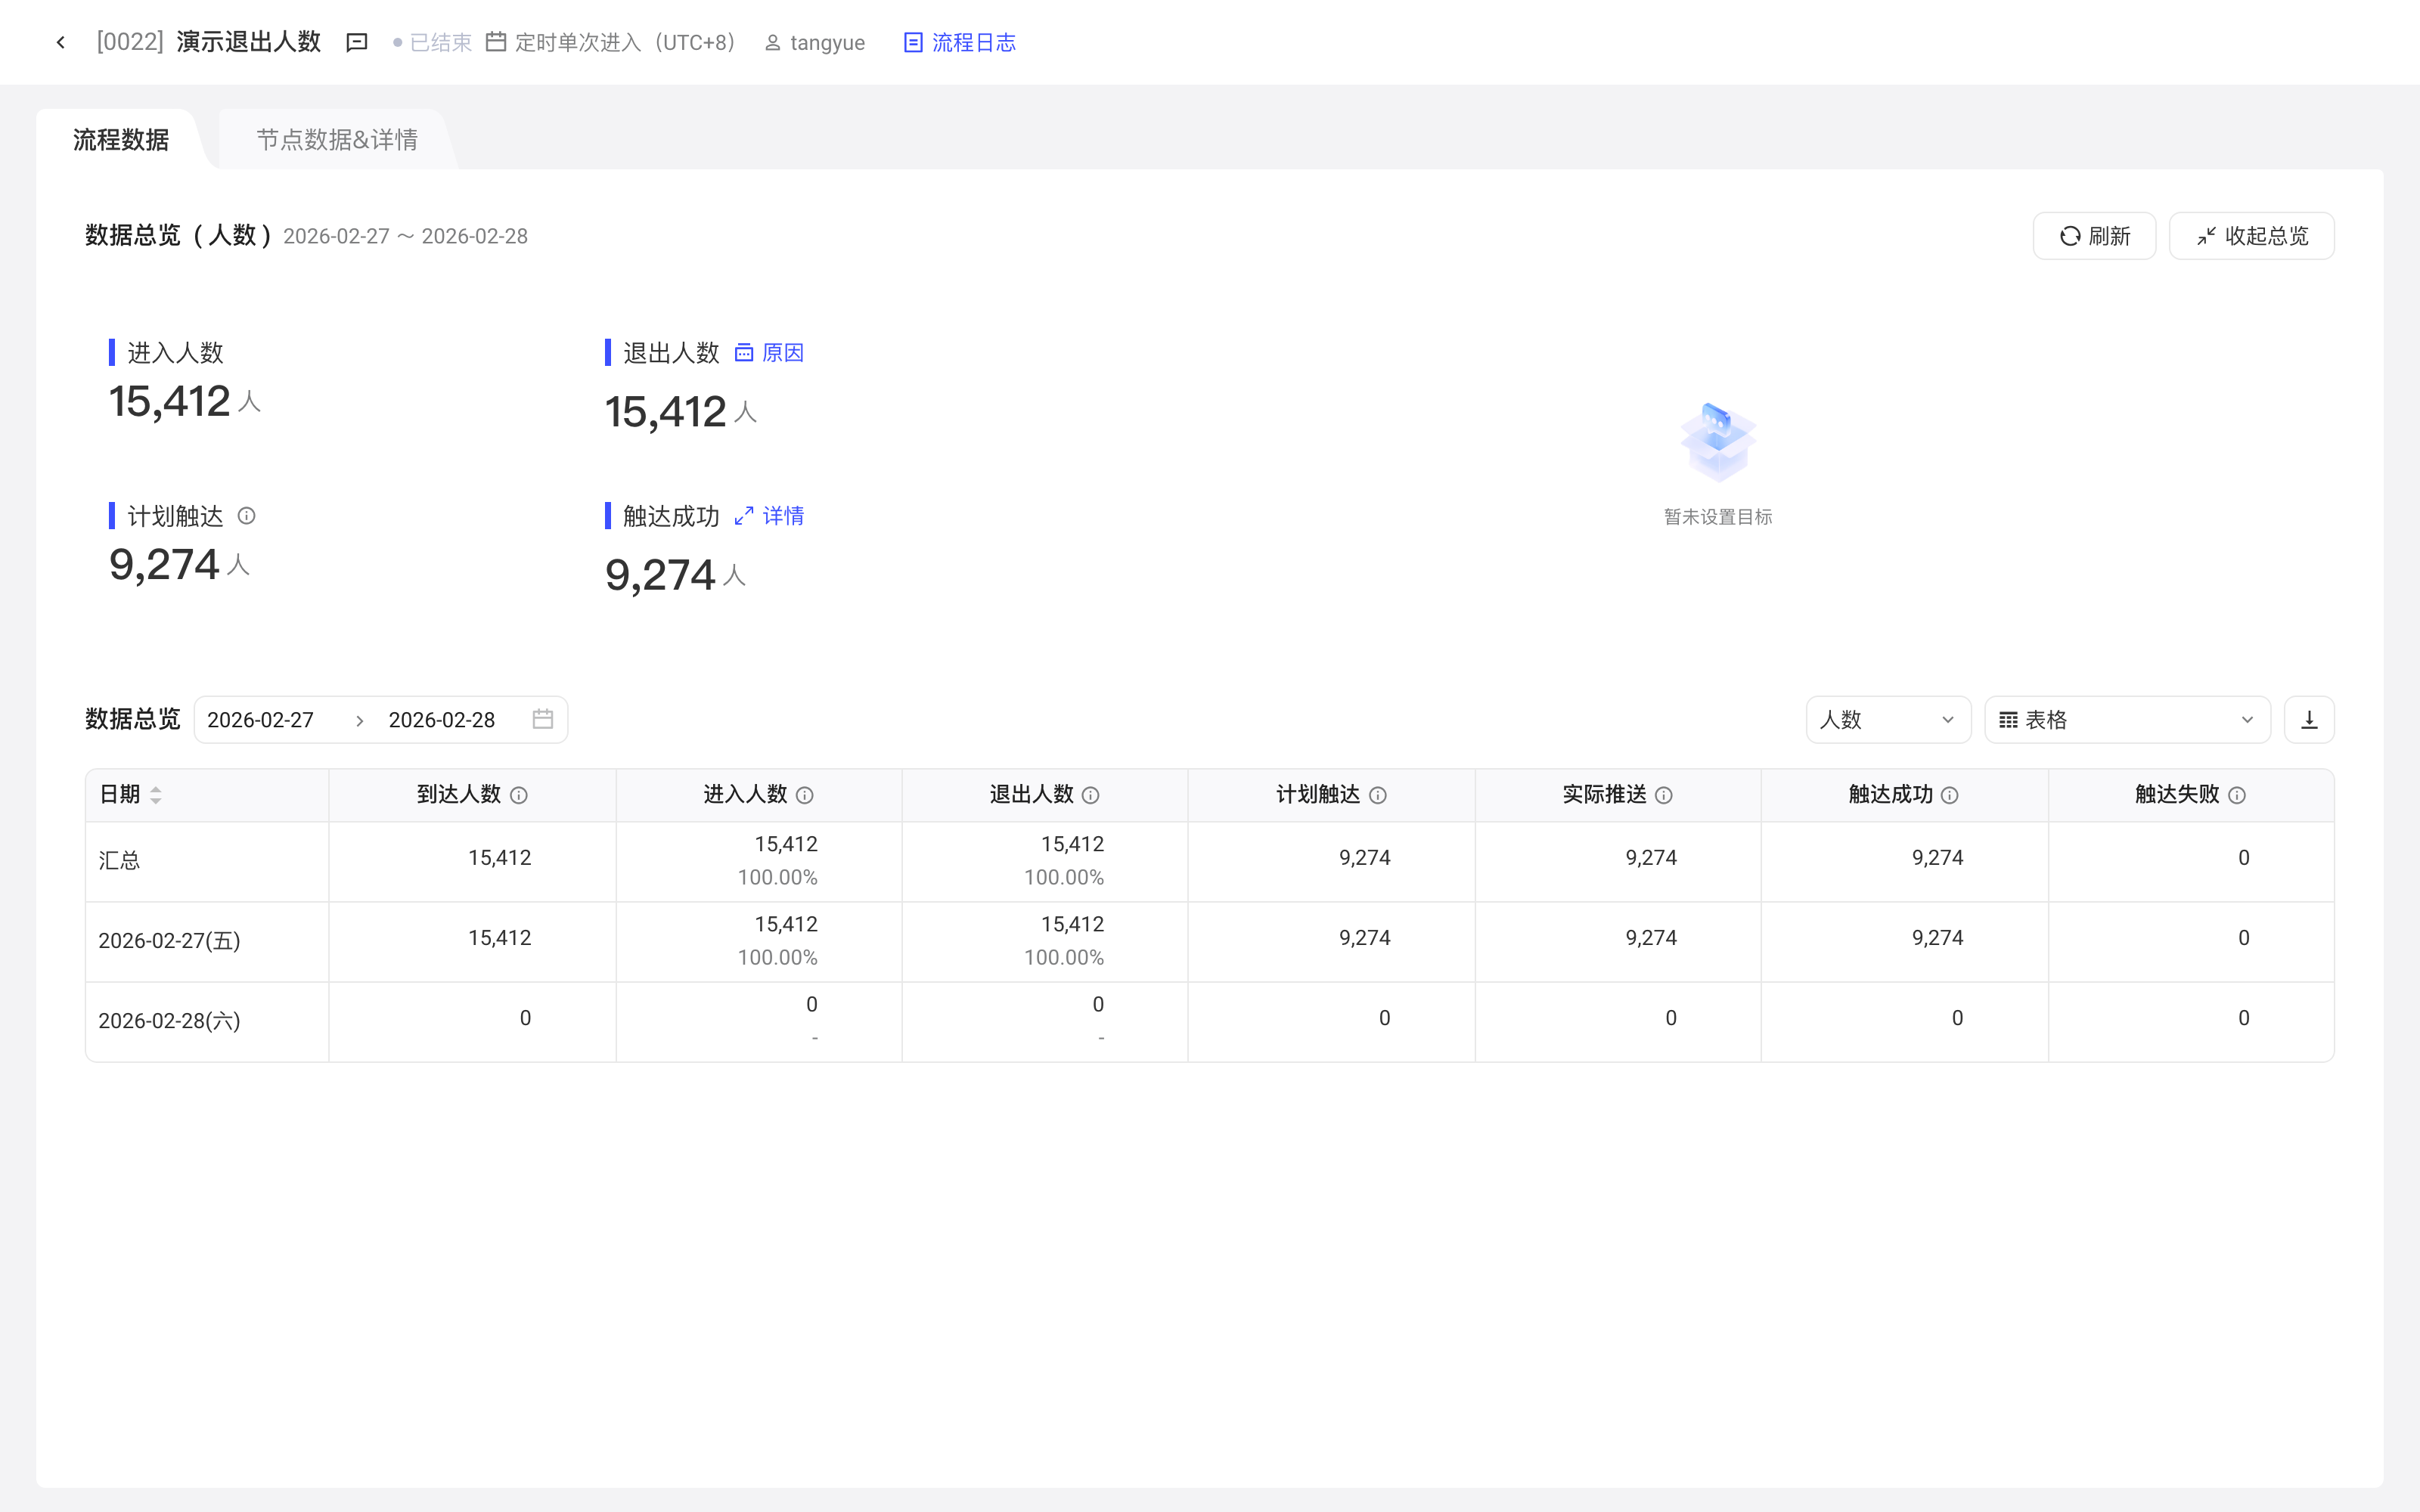
Task: Click the start date field 2026-02-27
Action: coord(261,720)
